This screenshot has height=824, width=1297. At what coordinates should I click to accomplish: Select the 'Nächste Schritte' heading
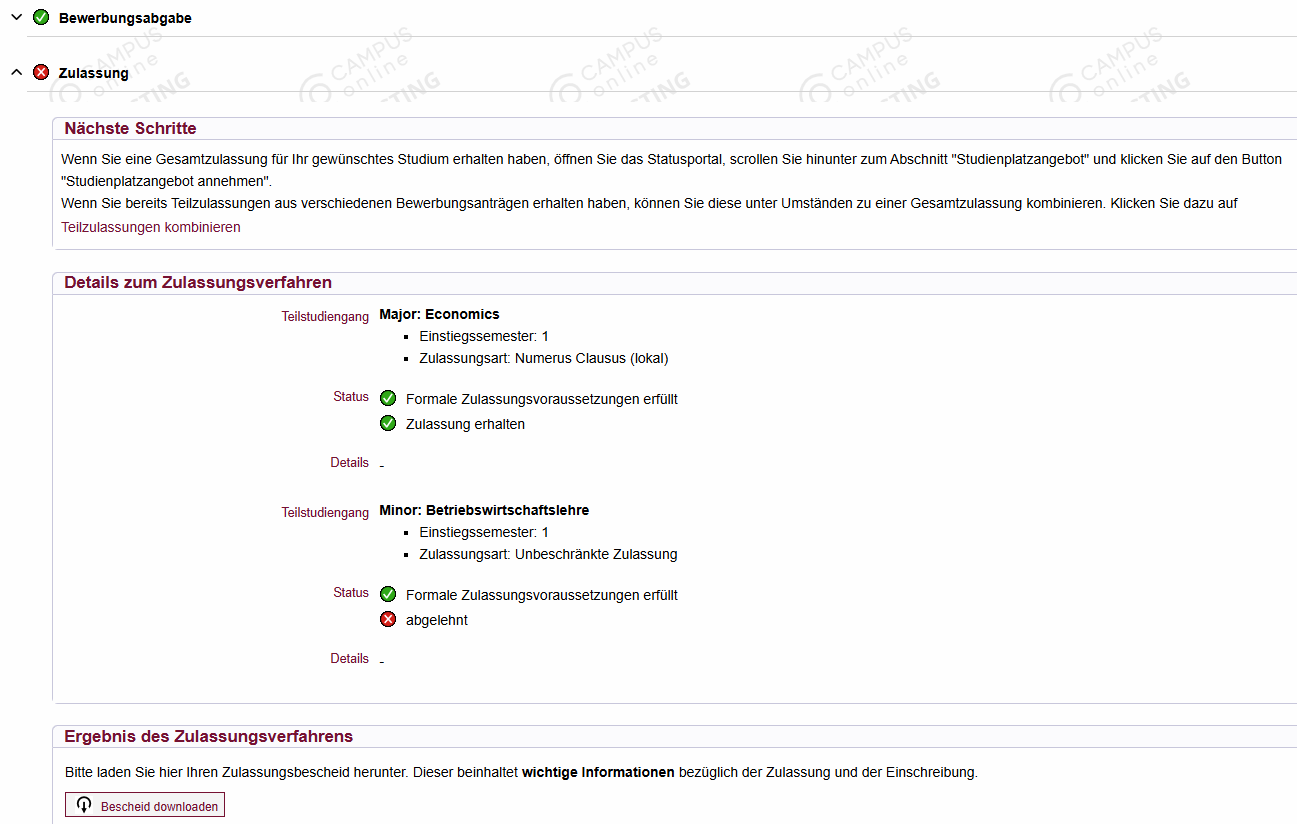pyautogui.click(x=130, y=129)
